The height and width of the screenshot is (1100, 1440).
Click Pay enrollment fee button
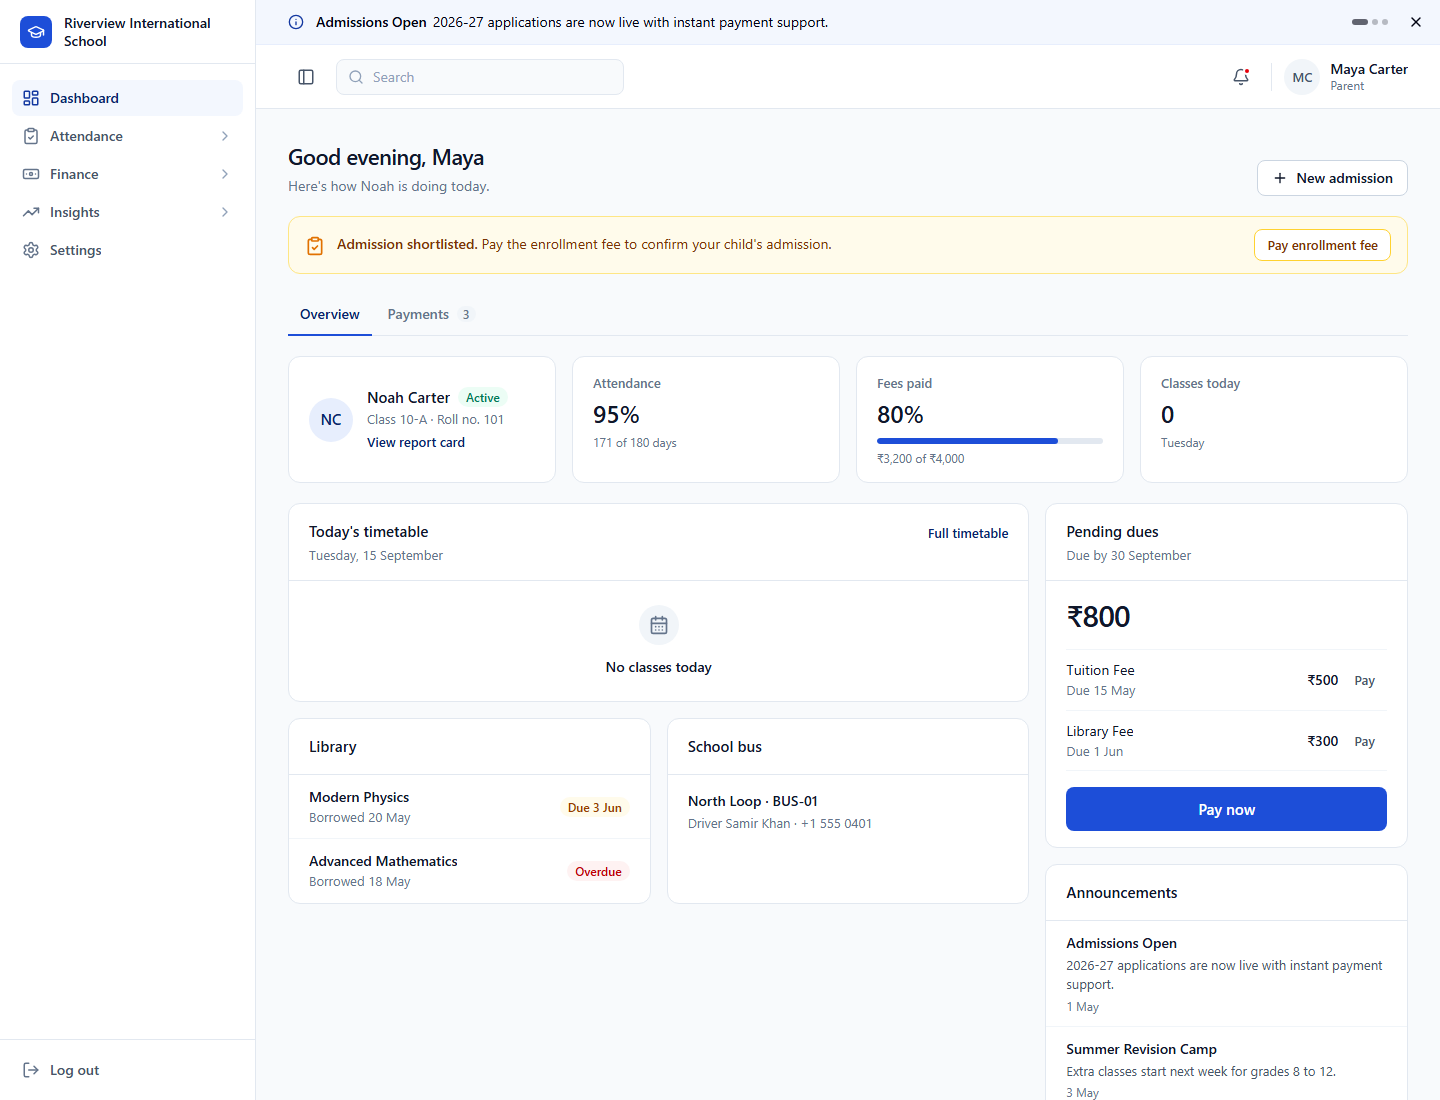click(1322, 245)
